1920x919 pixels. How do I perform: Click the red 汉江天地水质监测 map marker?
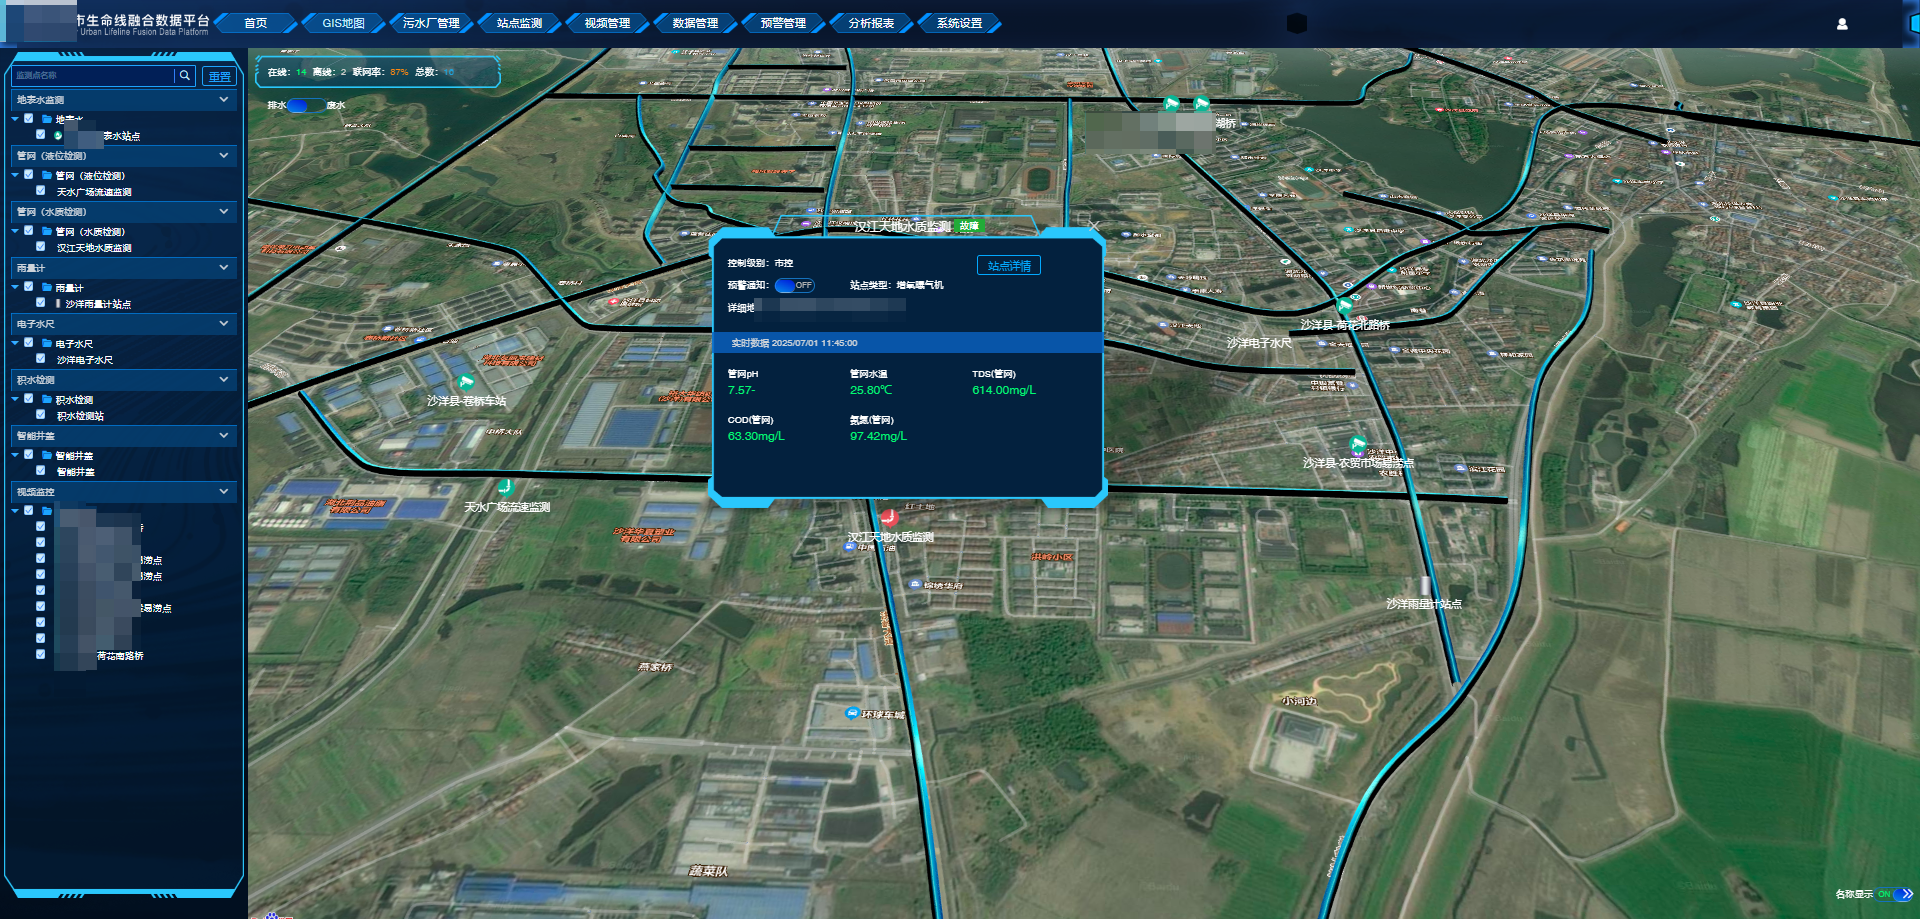pyautogui.click(x=888, y=517)
